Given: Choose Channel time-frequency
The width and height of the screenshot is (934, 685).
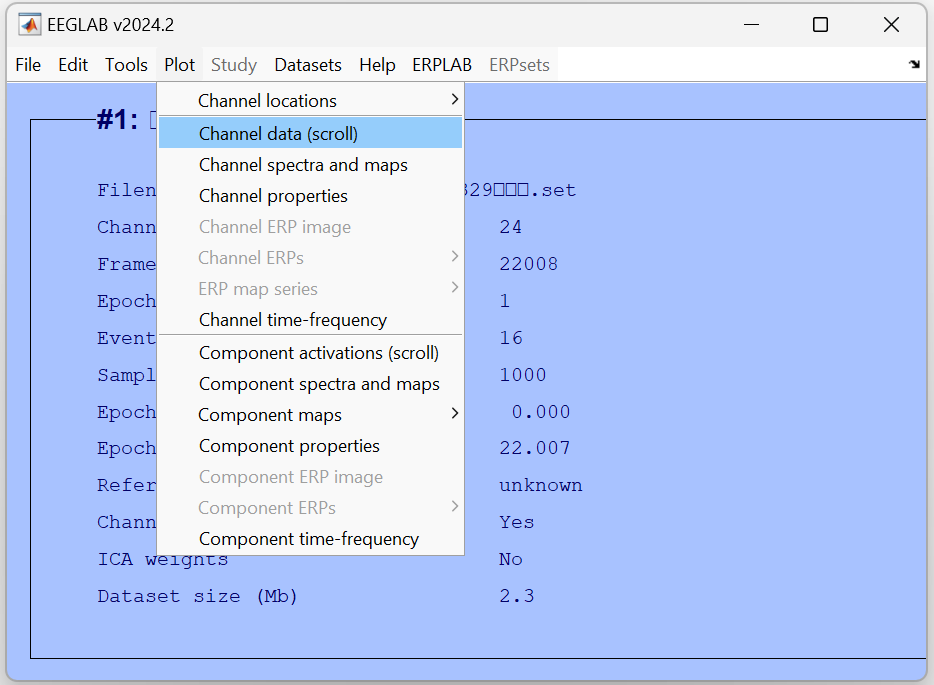Looking at the screenshot, I should [x=310, y=319].
